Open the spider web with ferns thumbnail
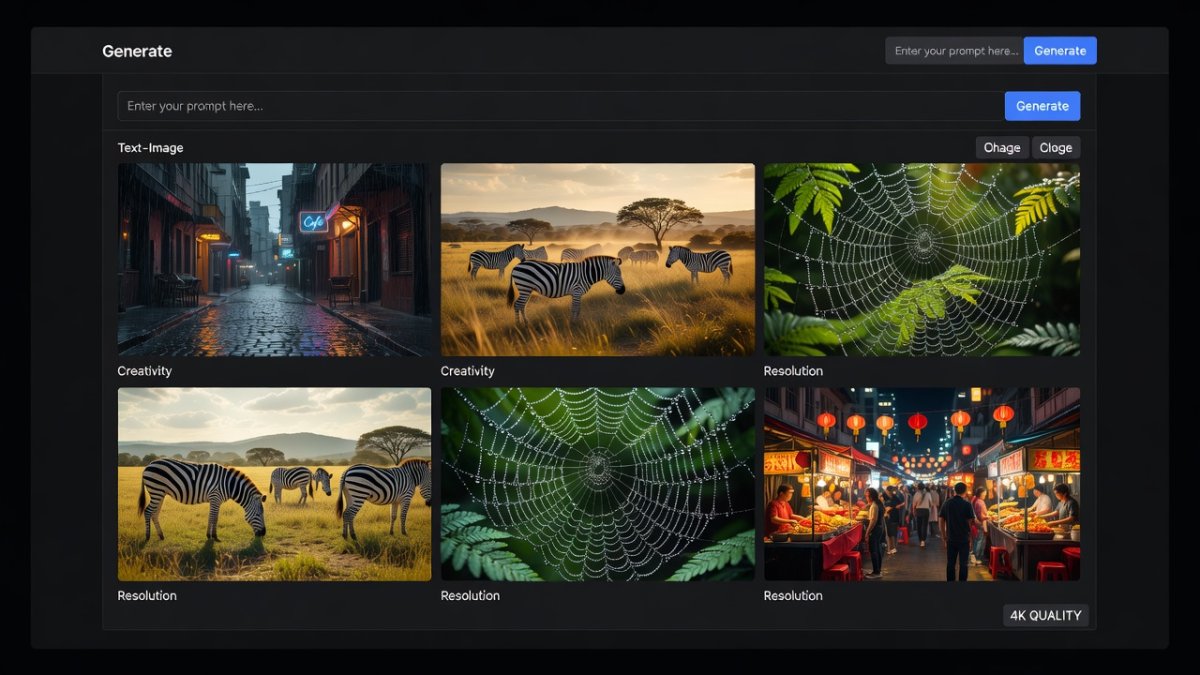Image resolution: width=1200 pixels, height=675 pixels. [922, 260]
